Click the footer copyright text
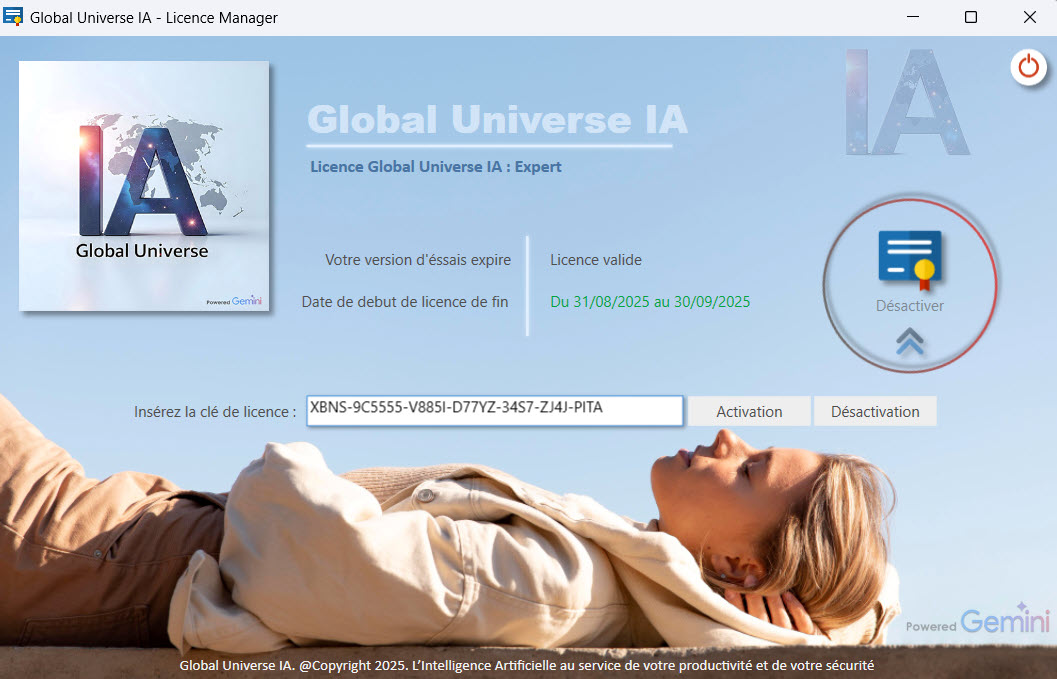1057x679 pixels. coord(527,665)
